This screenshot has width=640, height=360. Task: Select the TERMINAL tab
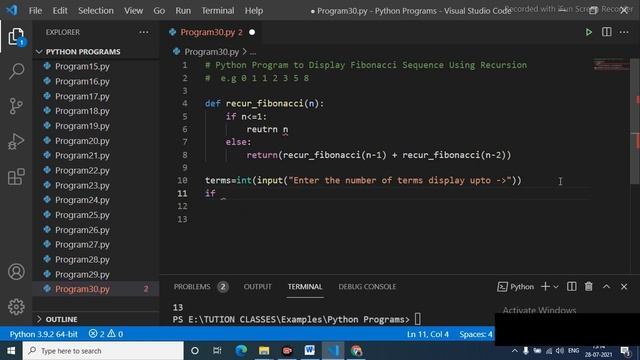click(305, 287)
